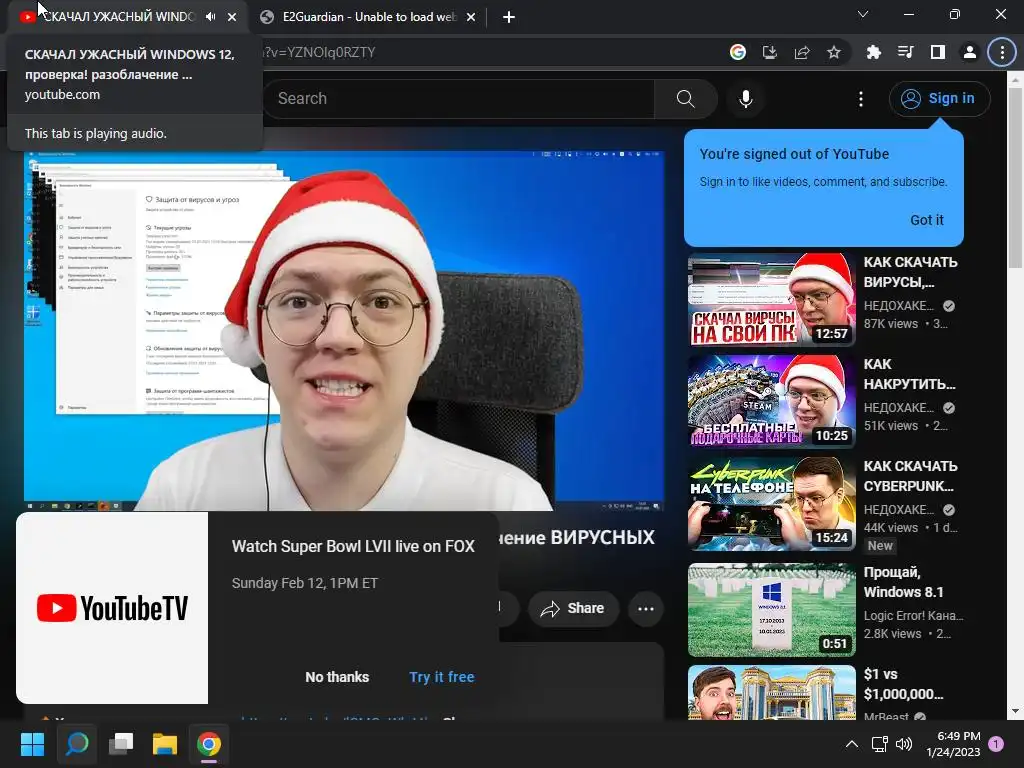The image size is (1024, 768).
Task: Open the Cyberpunk НА ТЕЛЕФОНЕ thumbnail
Action: pyautogui.click(x=771, y=504)
